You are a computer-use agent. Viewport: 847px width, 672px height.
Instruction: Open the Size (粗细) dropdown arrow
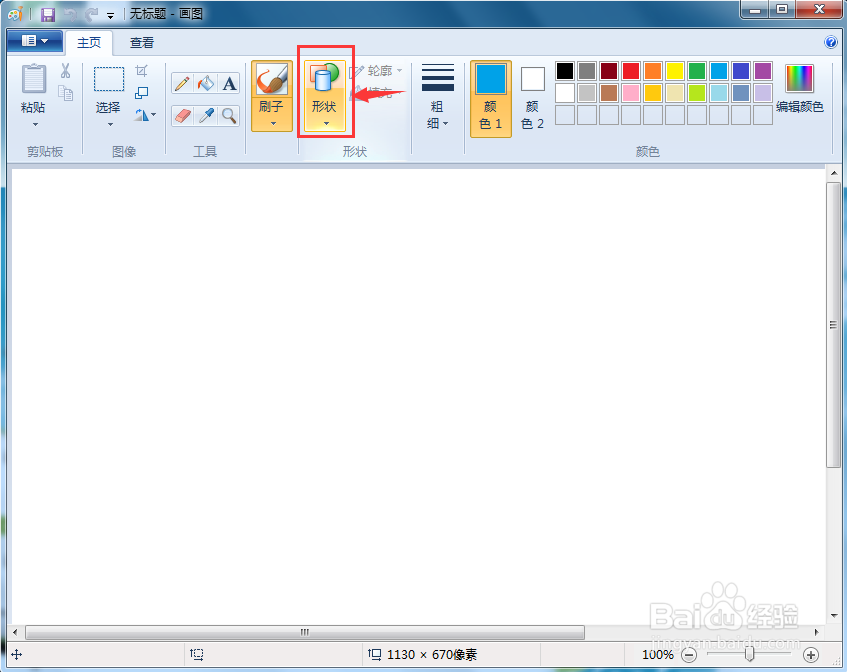446,124
